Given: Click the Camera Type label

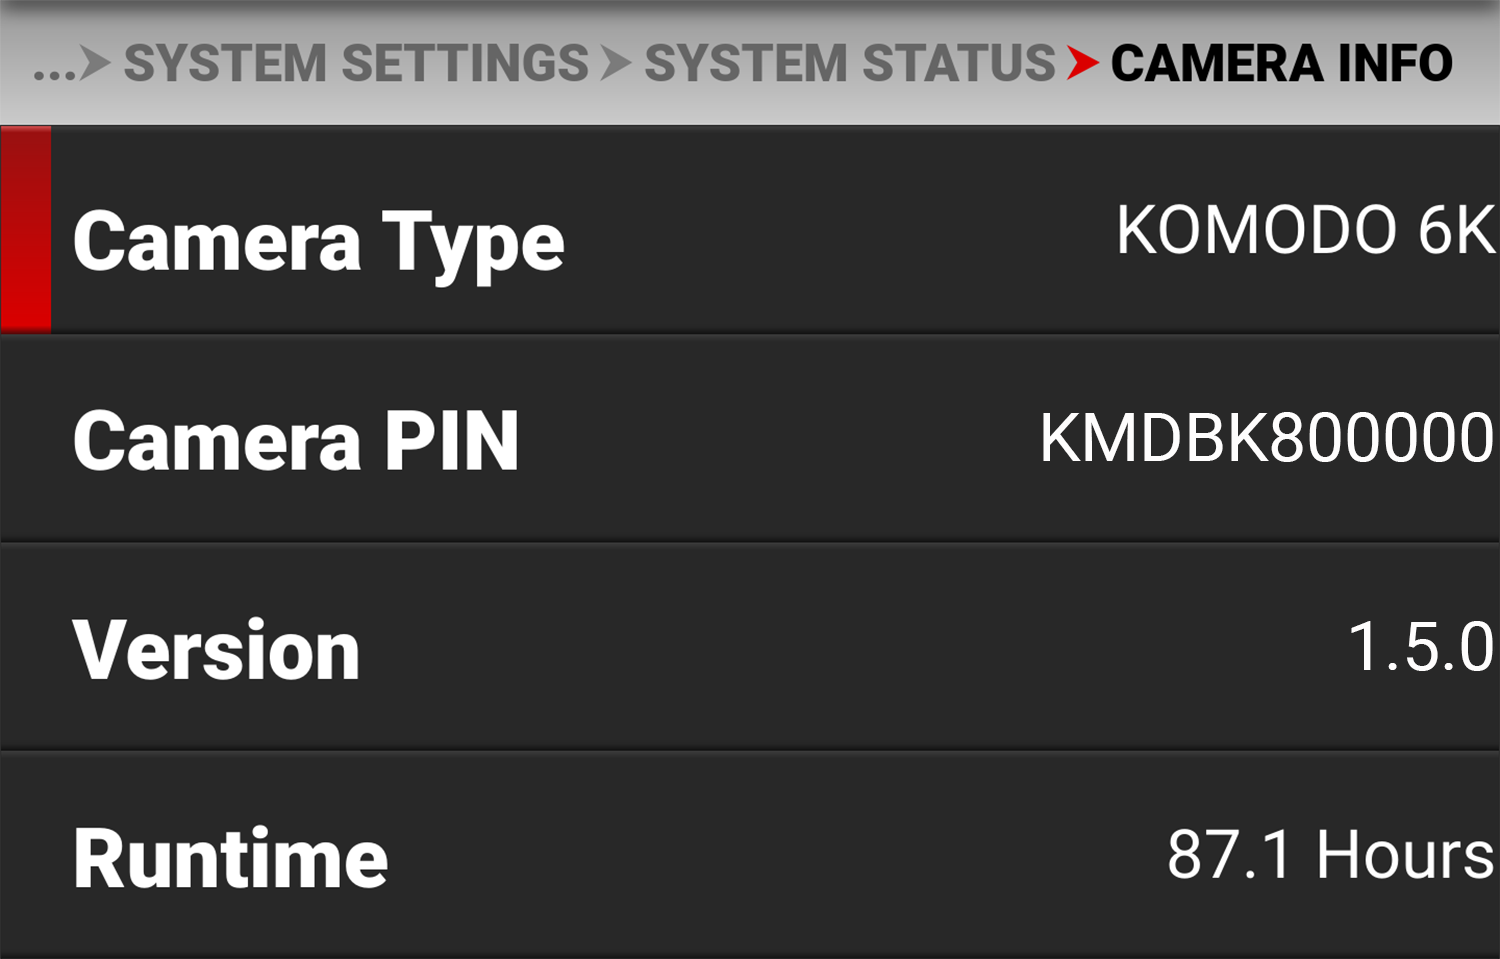Looking at the screenshot, I should click(319, 243).
